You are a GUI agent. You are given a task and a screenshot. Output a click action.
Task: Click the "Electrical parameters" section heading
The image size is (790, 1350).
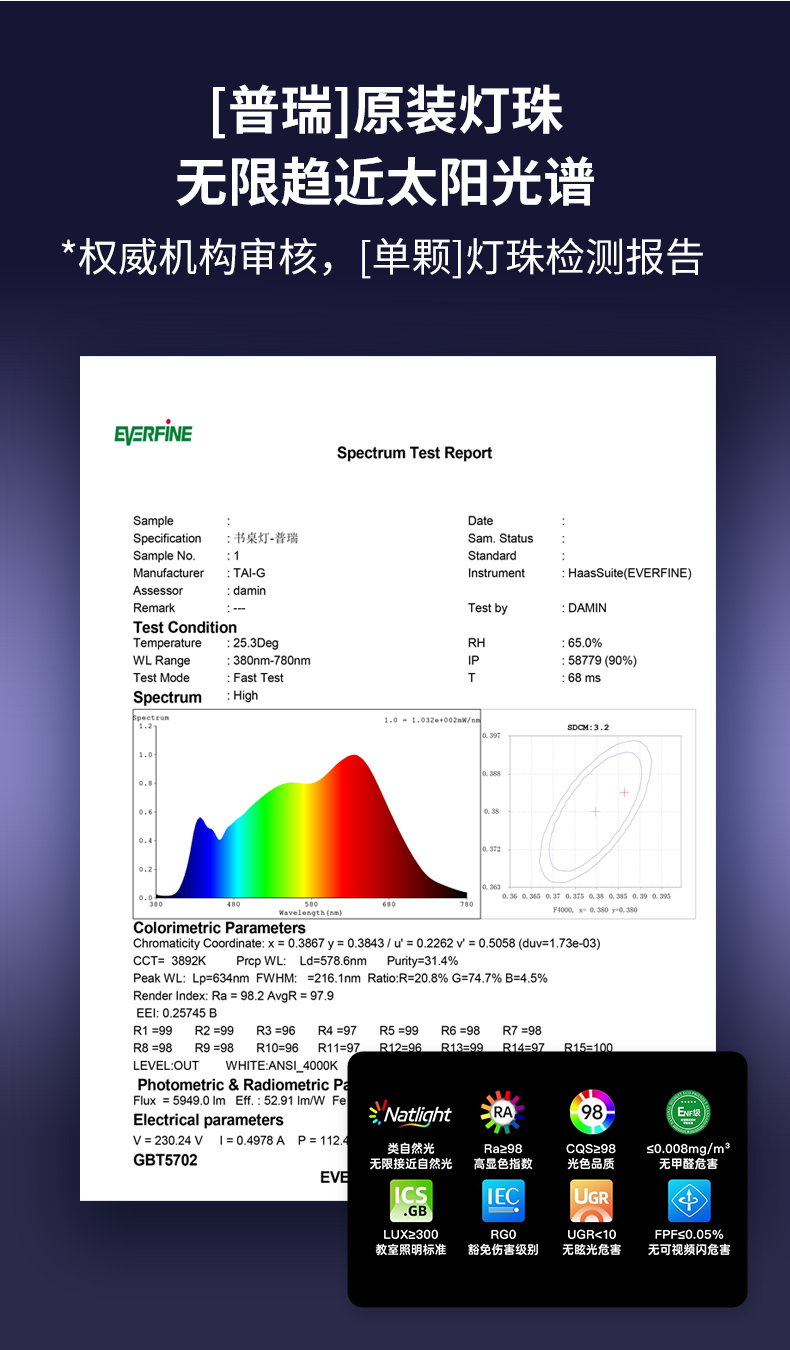pos(208,1120)
